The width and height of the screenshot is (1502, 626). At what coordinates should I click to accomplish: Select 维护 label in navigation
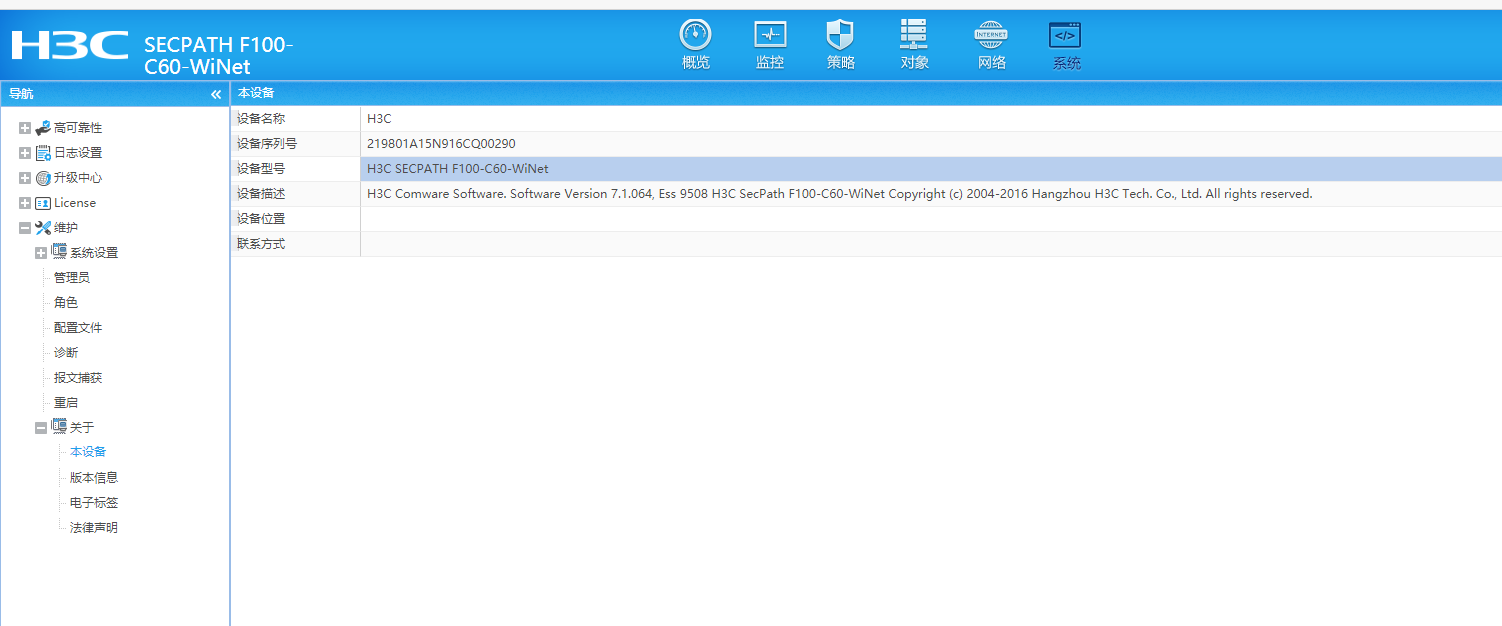click(x=66, y=228)
